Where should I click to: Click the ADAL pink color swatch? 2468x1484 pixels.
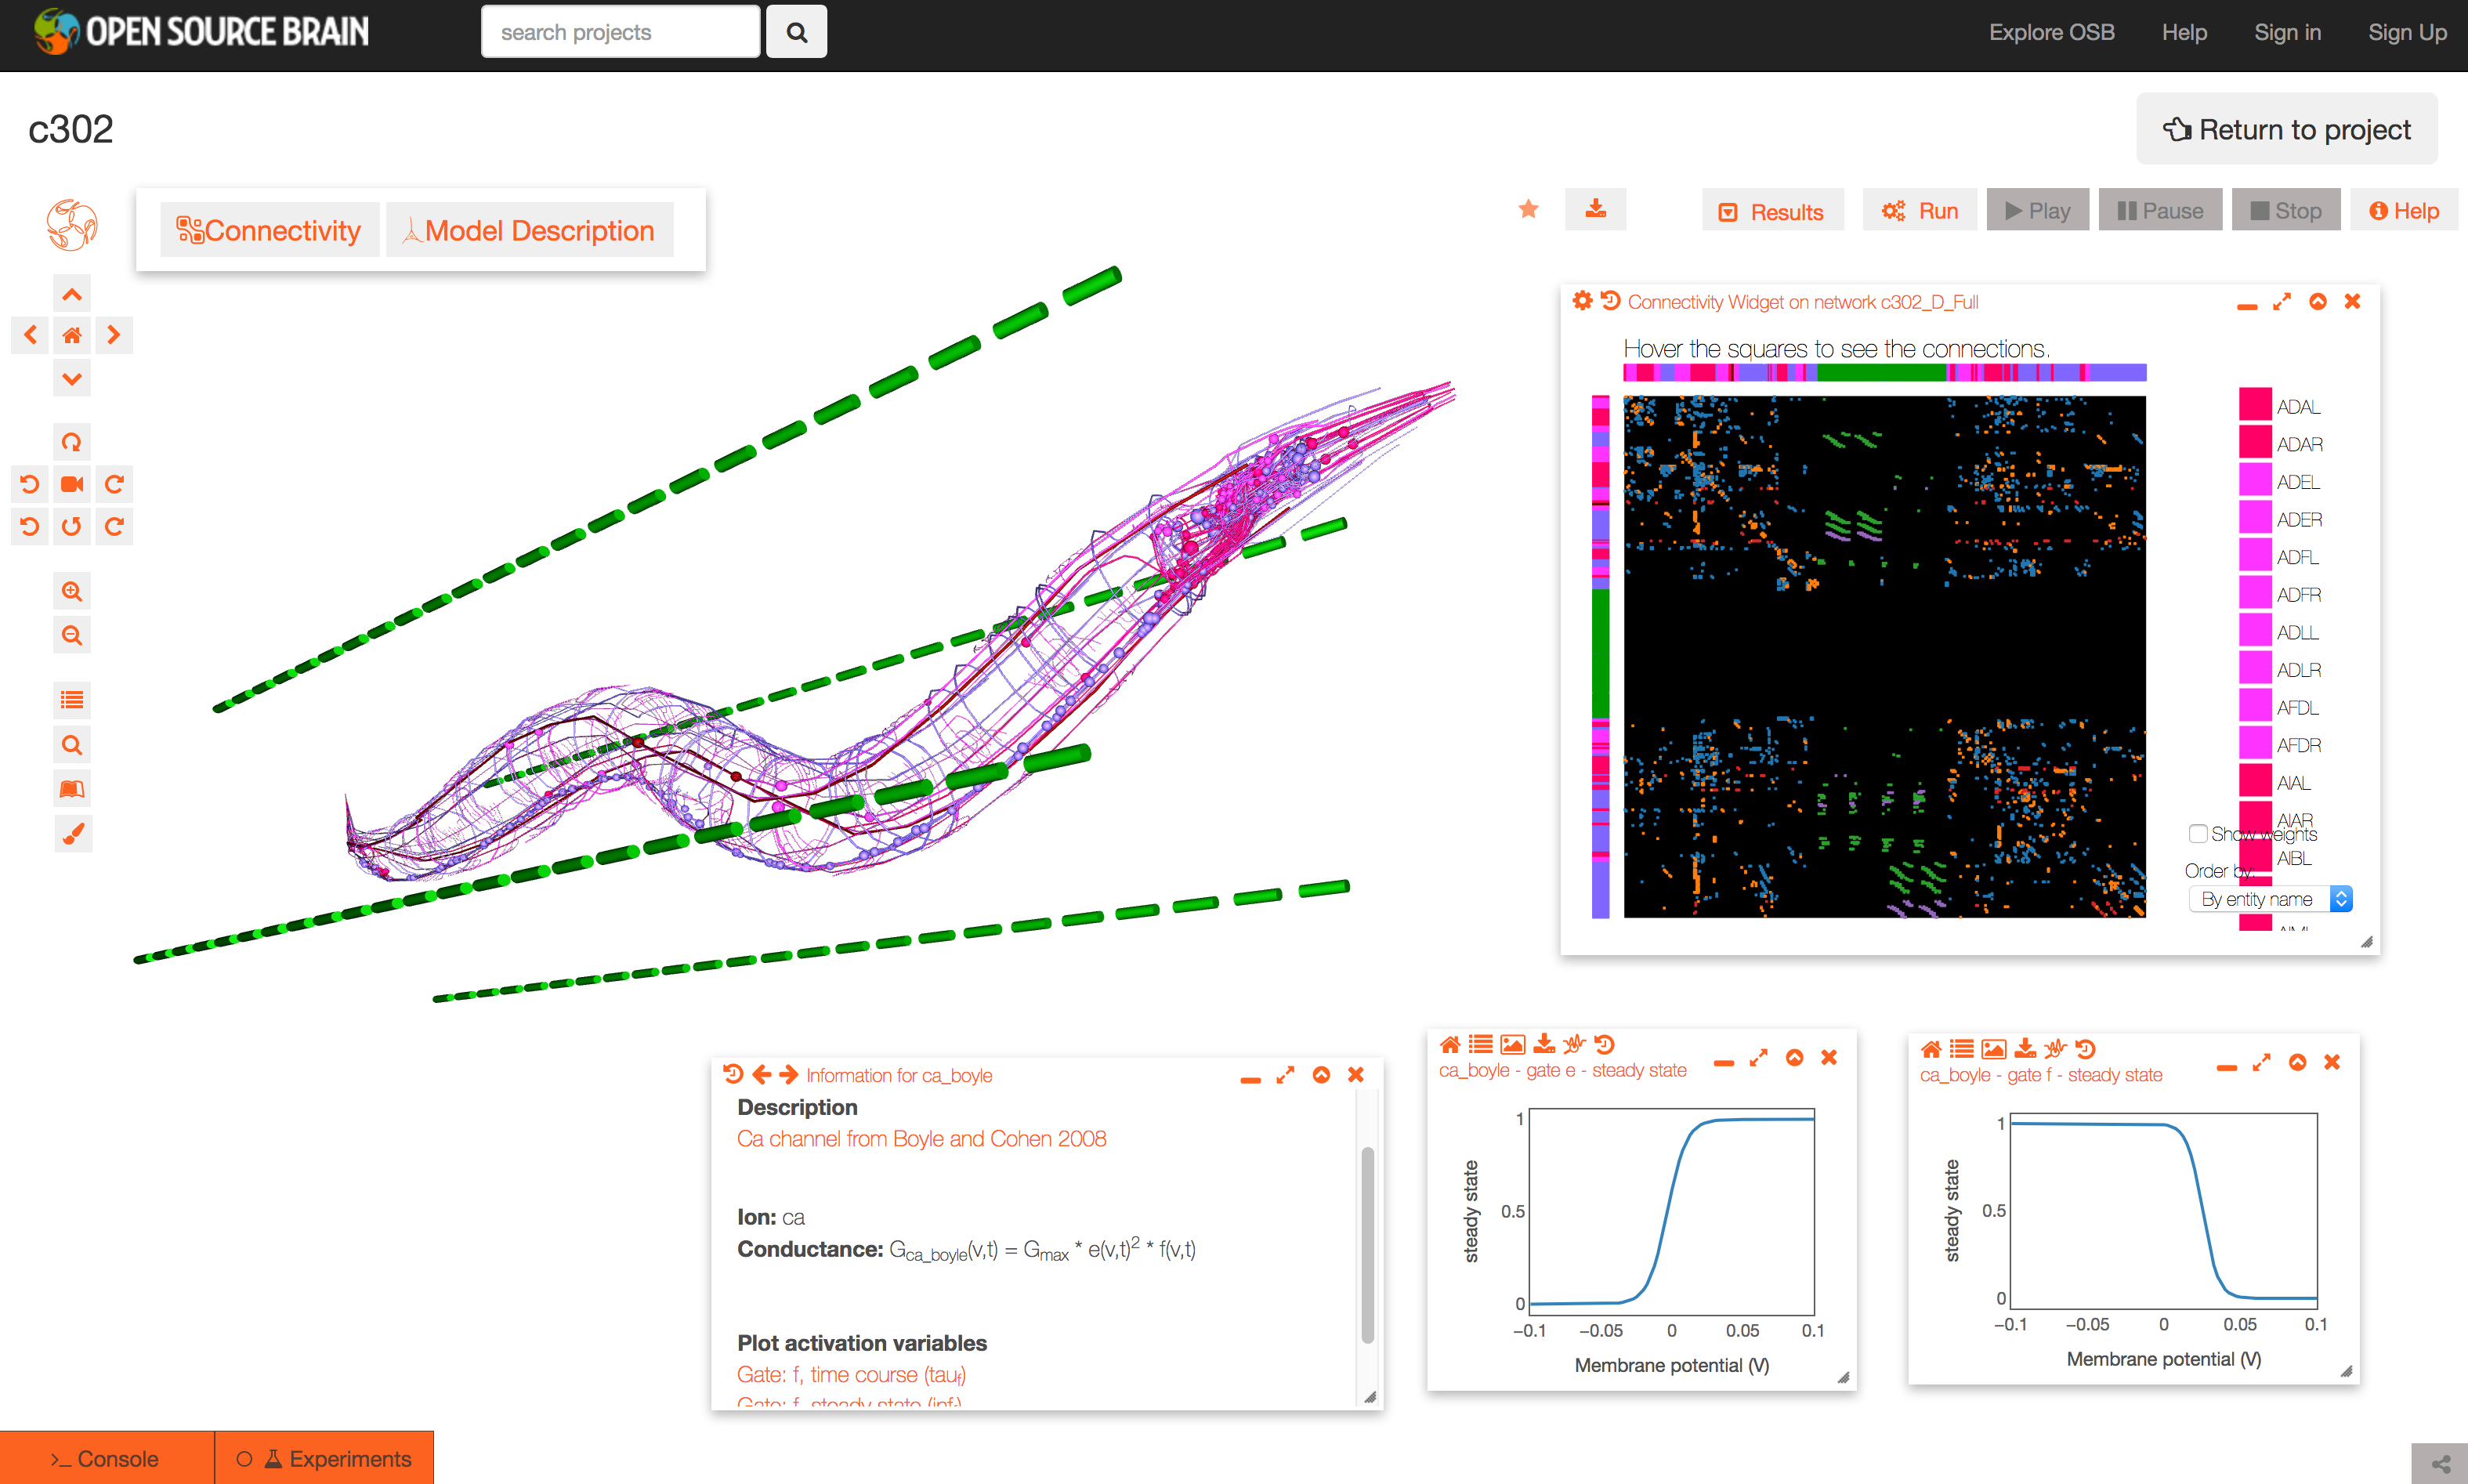click(2254, 404)
